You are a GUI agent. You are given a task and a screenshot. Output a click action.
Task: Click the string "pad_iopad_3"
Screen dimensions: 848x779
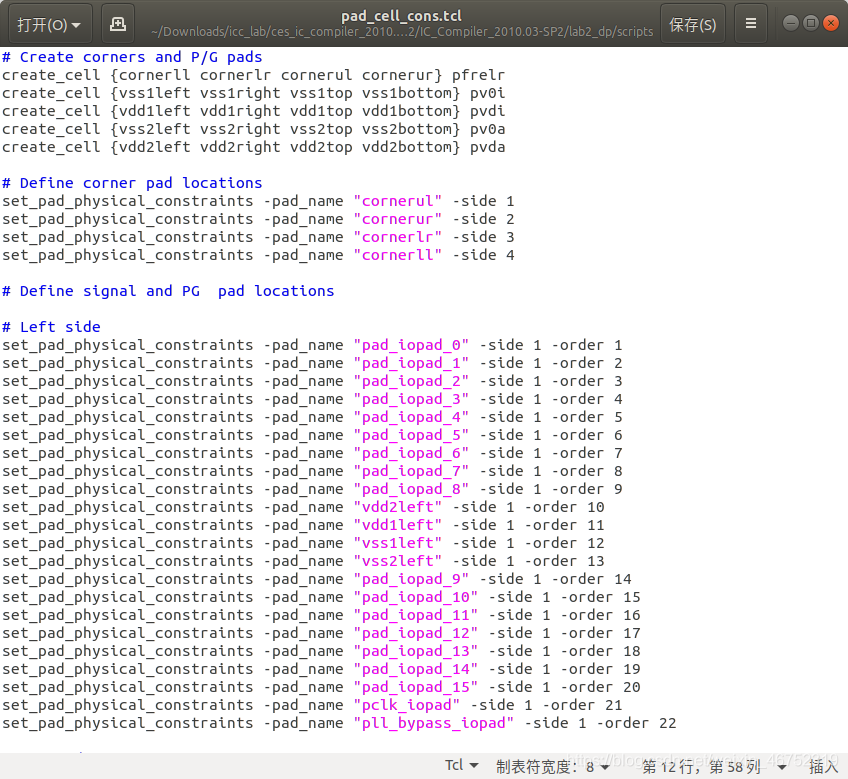point(411,399)
